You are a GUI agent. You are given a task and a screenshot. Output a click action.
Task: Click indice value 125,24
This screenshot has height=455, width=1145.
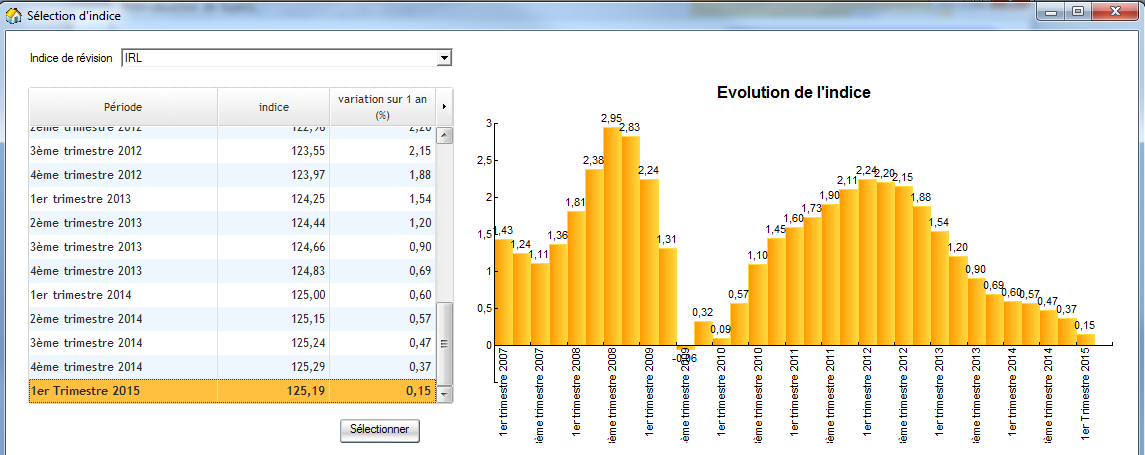(x=308, y=343)
